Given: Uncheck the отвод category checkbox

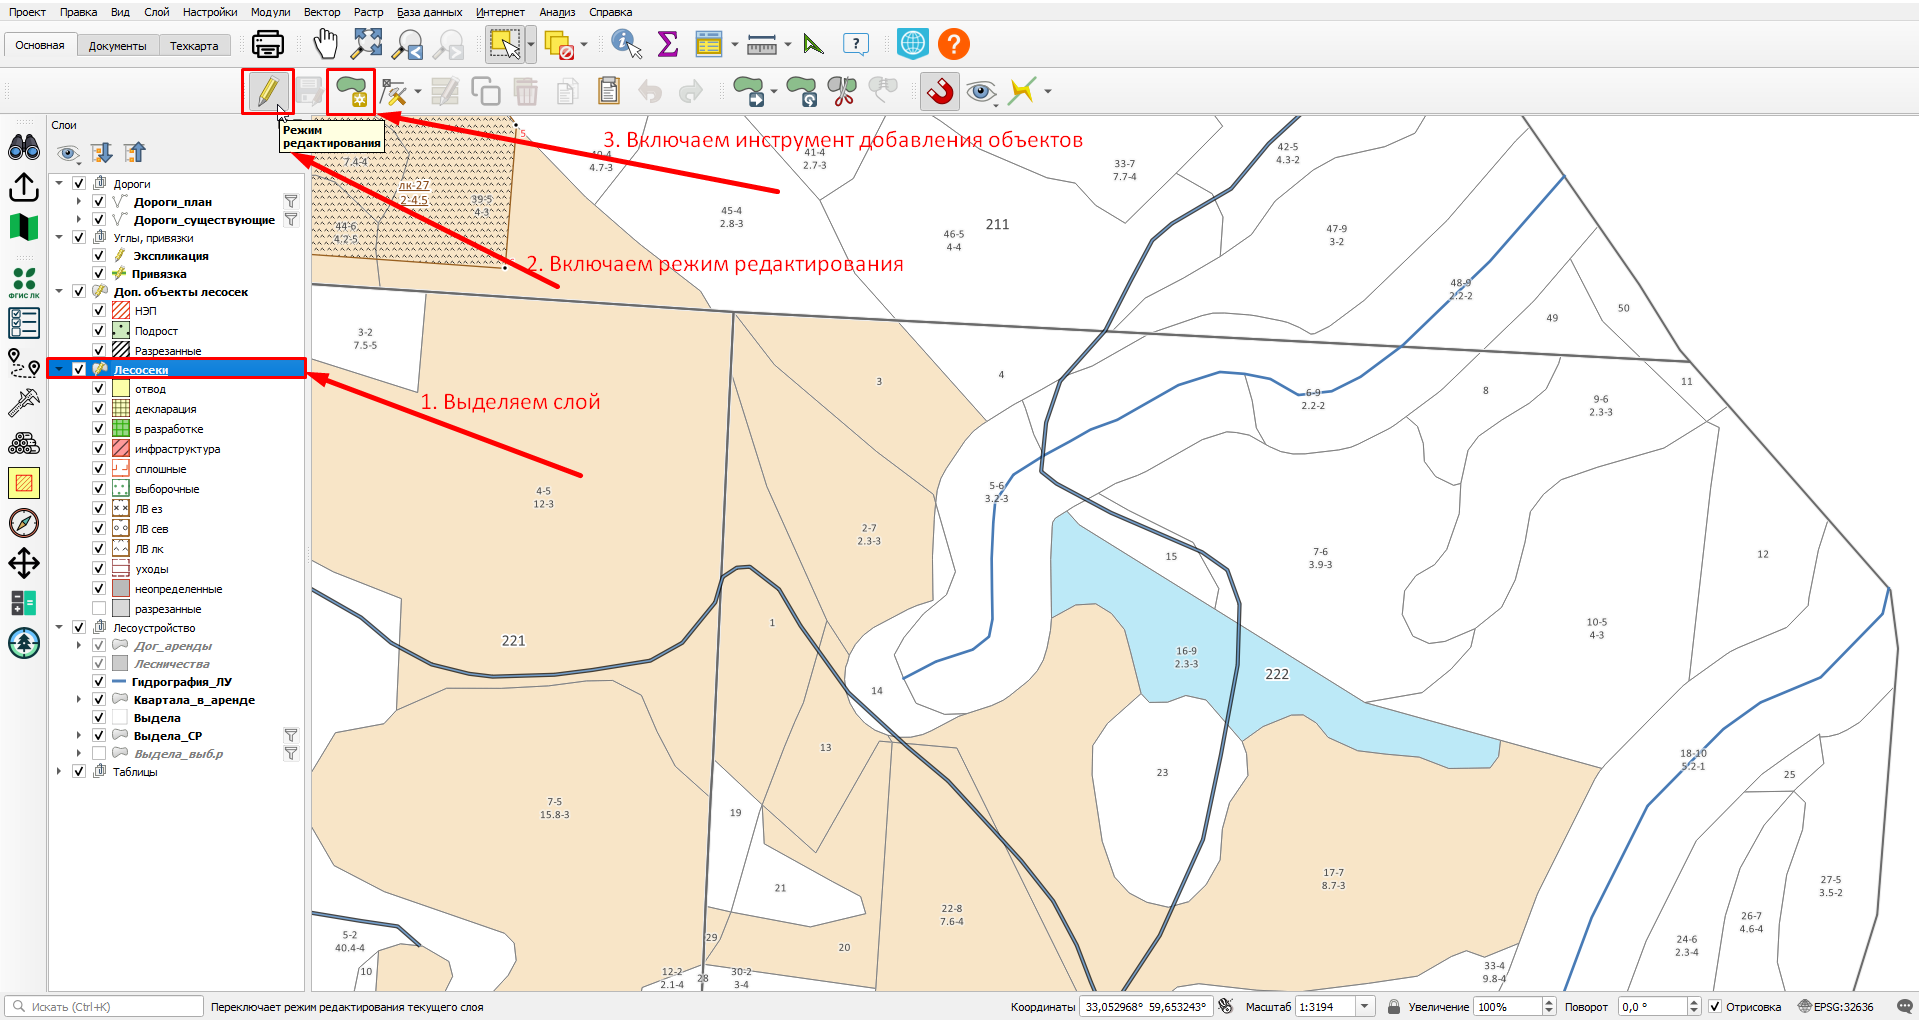Looking at the screenshot, I should [x=99, y=388].
